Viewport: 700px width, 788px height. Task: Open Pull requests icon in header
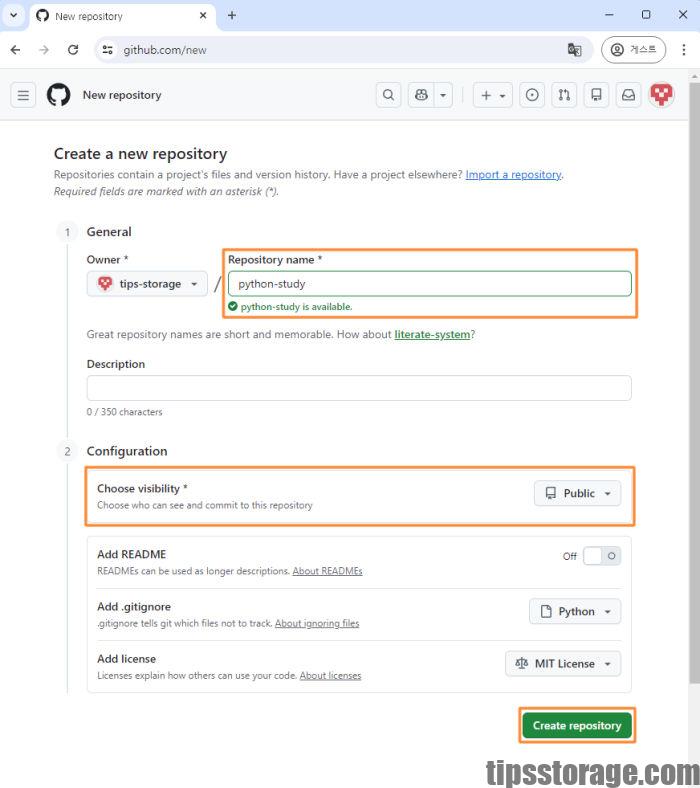(x=564, y=95)
